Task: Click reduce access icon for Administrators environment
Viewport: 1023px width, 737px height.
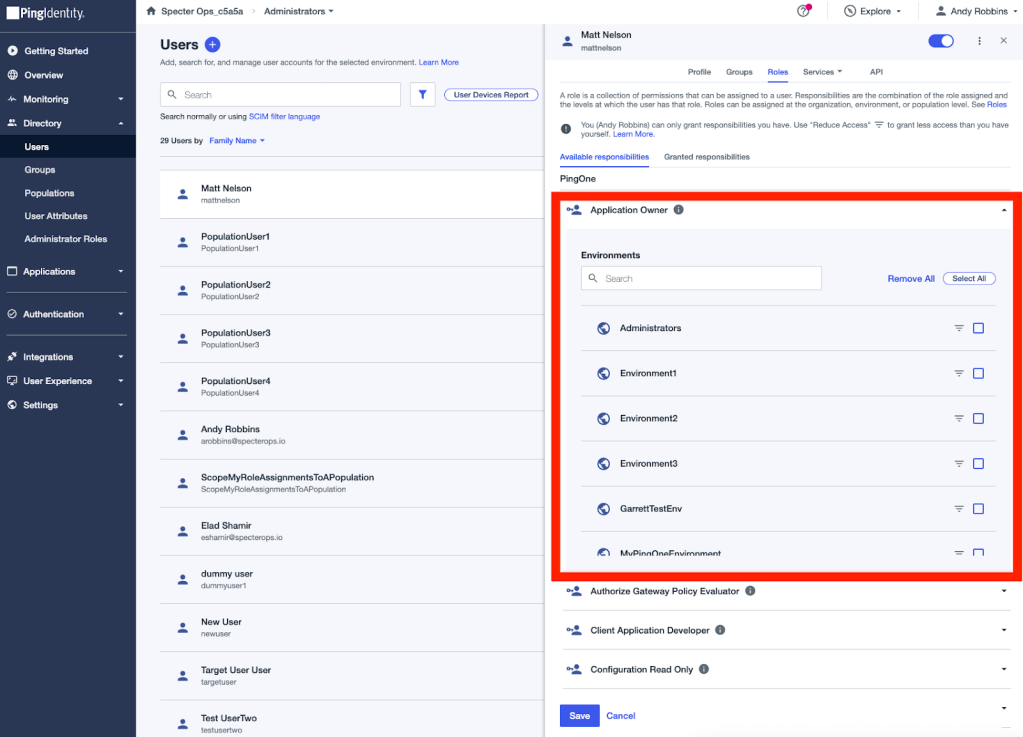Action: pos(958,328)
